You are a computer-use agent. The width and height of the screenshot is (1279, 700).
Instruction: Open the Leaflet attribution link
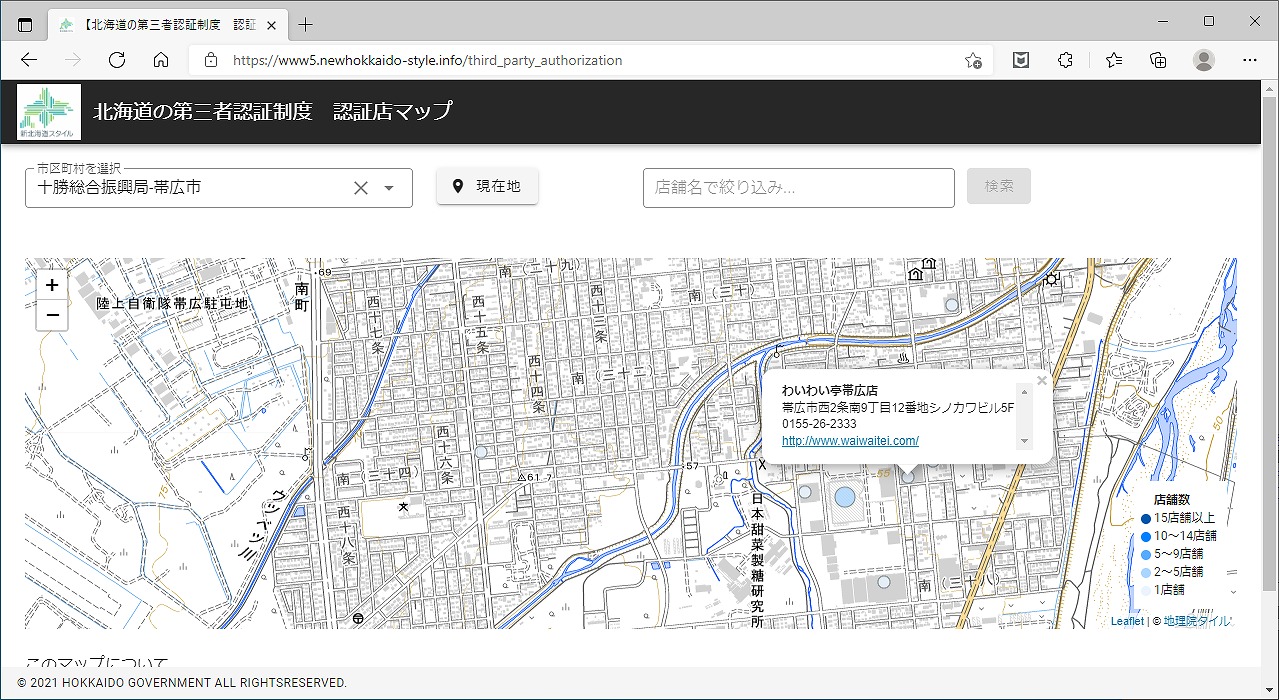[1127, 621]
